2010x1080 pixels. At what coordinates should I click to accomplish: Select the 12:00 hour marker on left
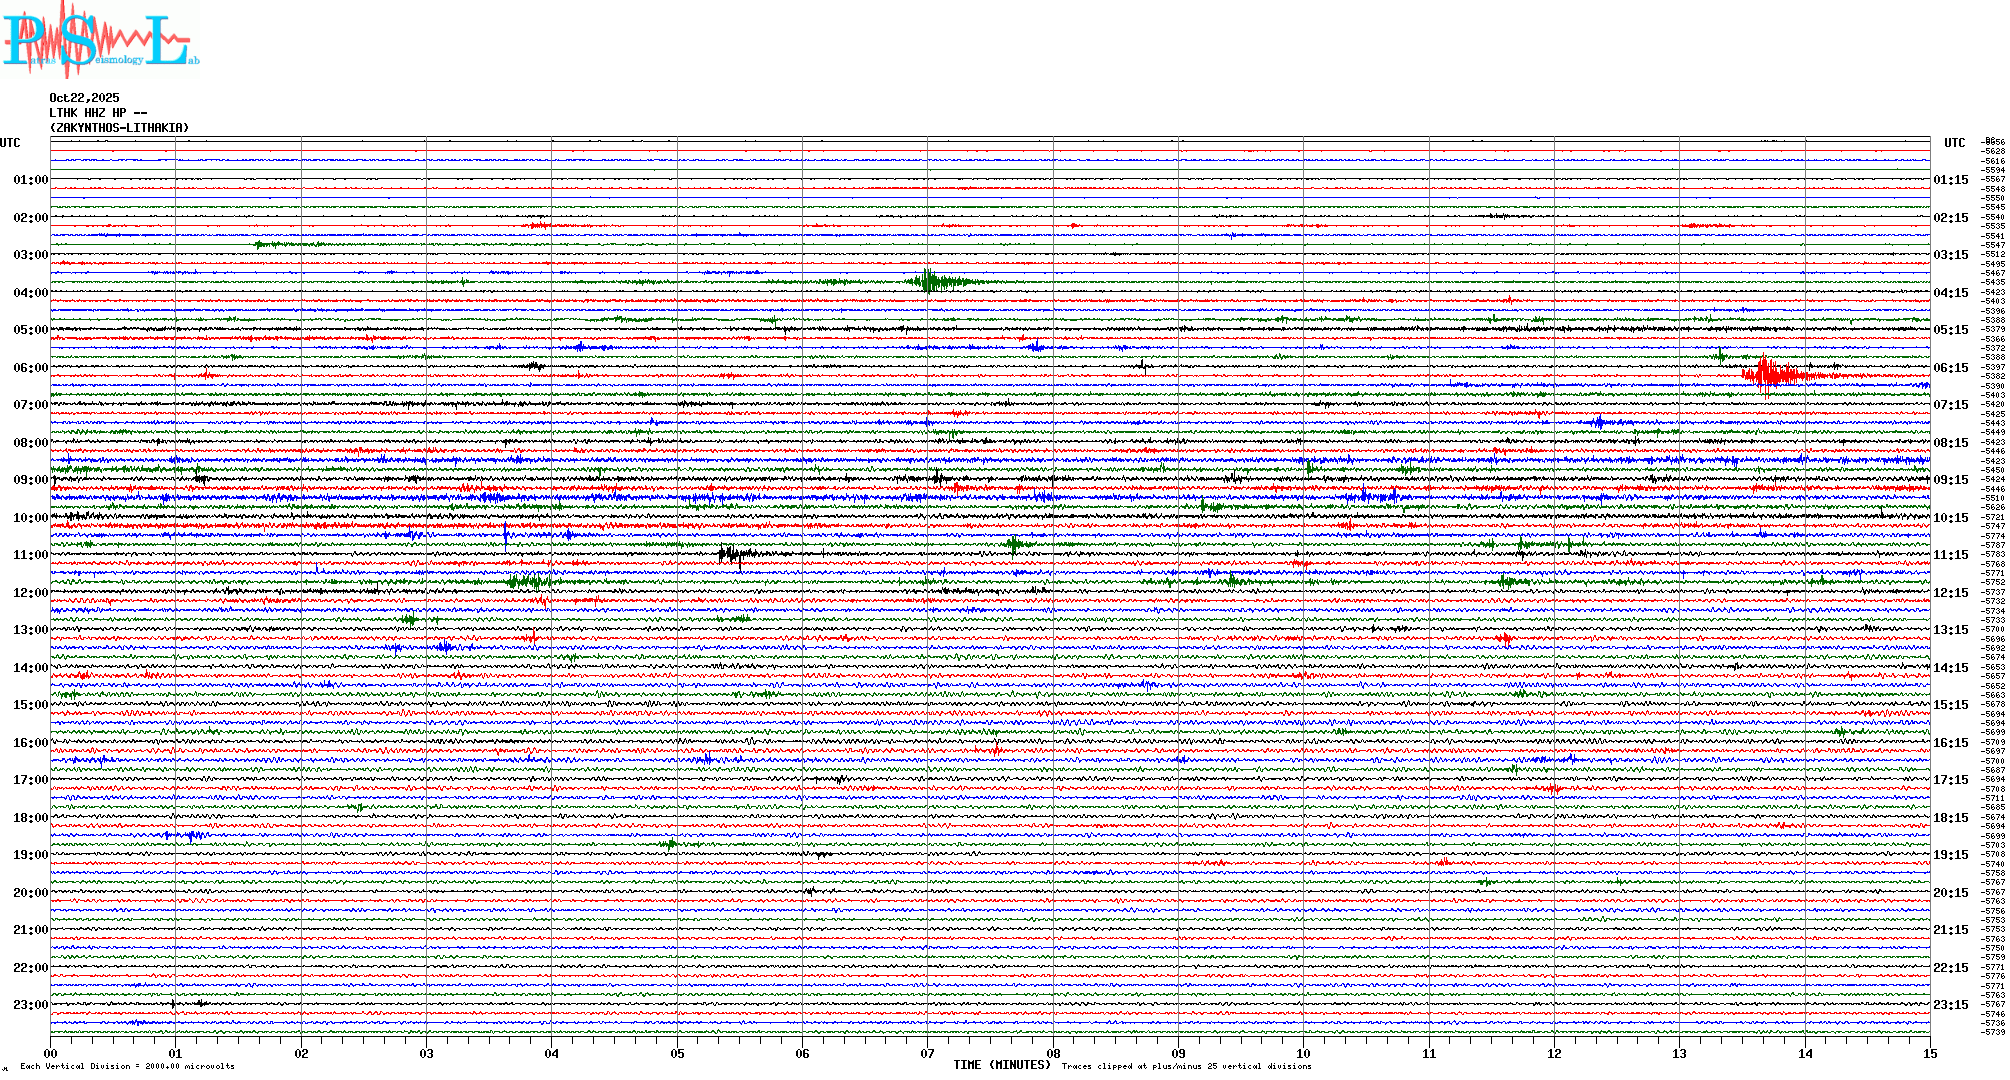30,593
